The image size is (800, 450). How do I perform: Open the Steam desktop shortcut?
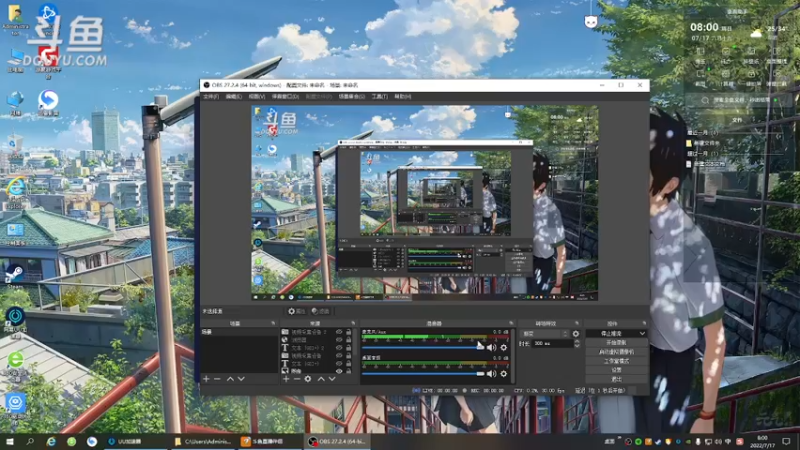pyautogui.click(x=15, y=277)
